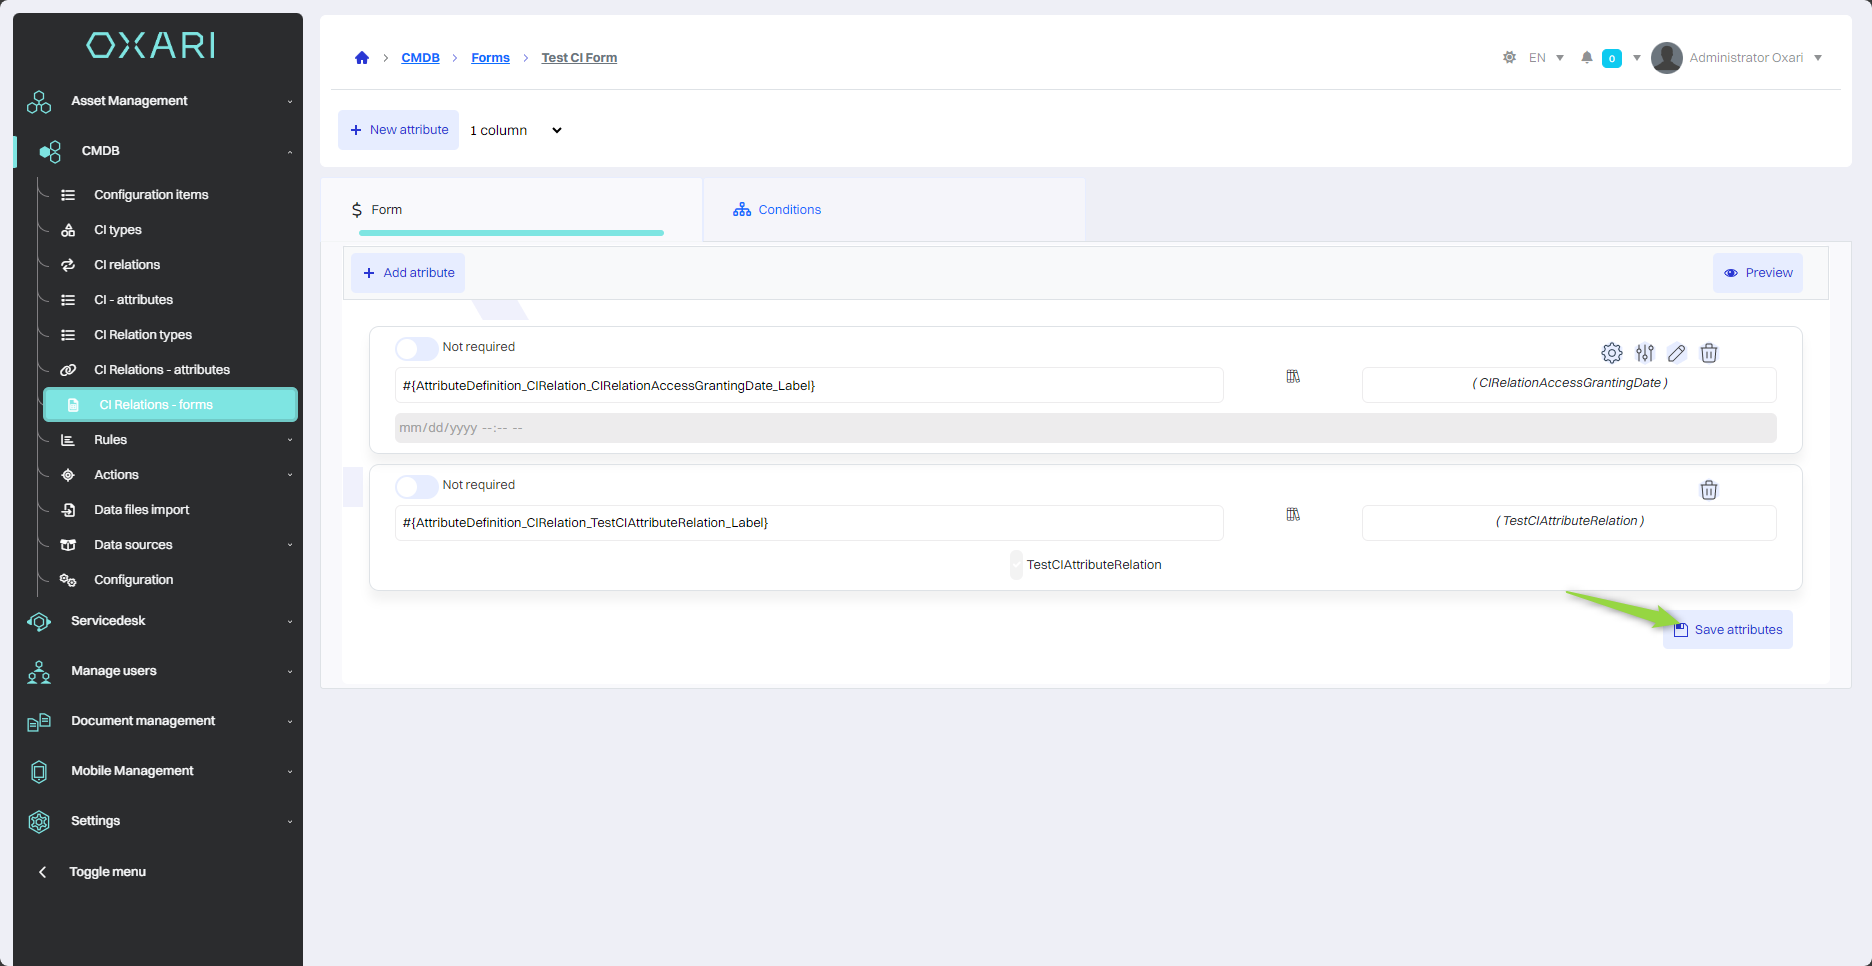Open the EN language dropdown
1872x966 pixels.
coord(1546,58)
